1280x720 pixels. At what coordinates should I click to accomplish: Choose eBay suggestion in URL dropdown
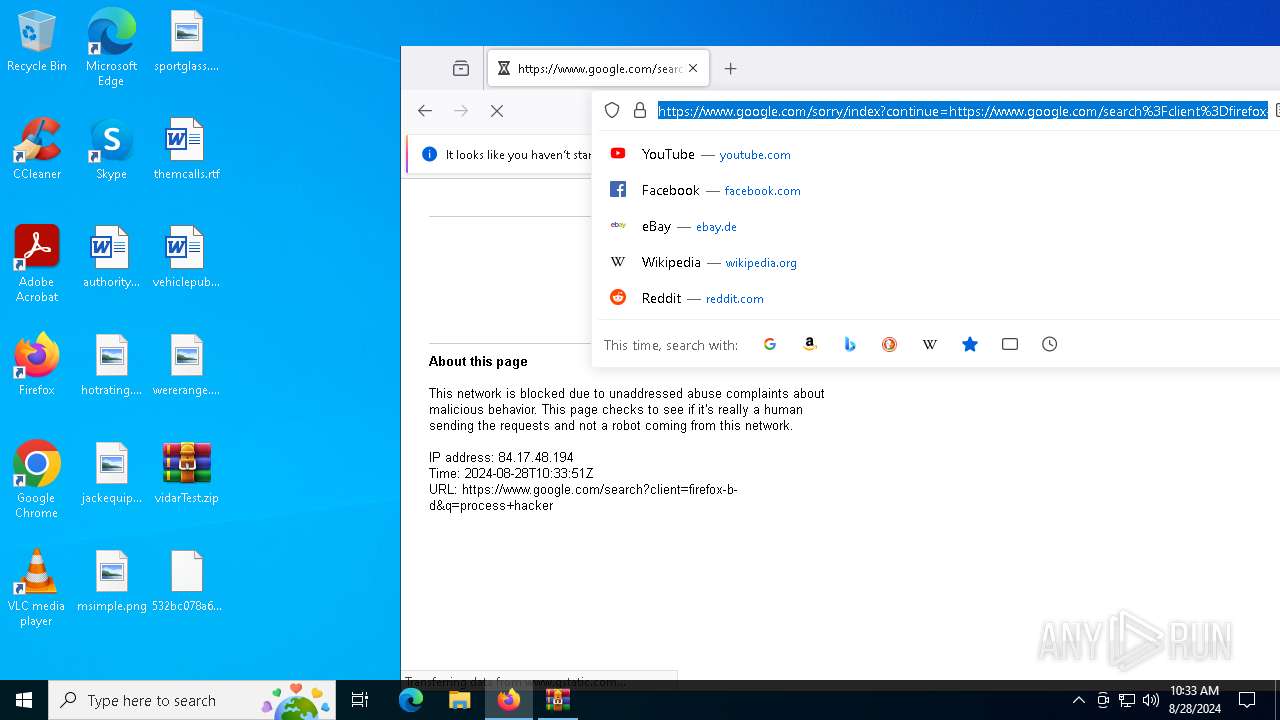[x=938, y=226]
